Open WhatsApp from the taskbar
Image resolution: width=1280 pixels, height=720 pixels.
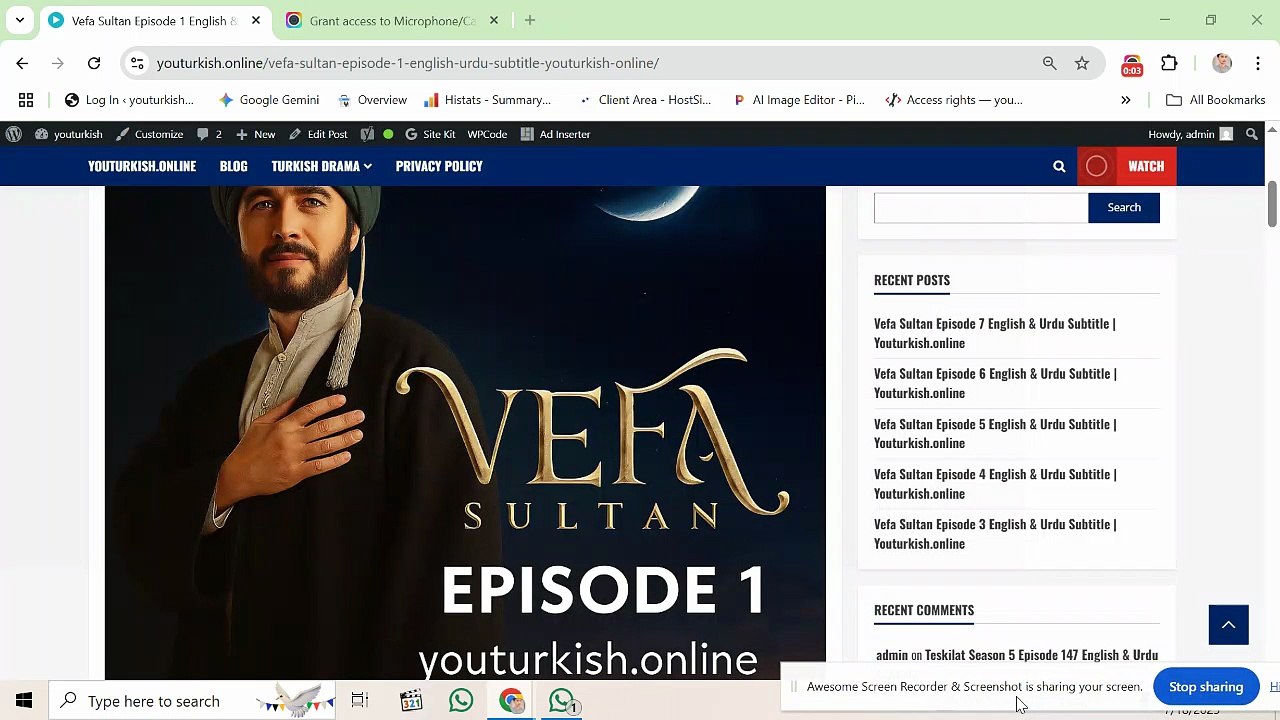pyautogui.click(x=461, y=701)
